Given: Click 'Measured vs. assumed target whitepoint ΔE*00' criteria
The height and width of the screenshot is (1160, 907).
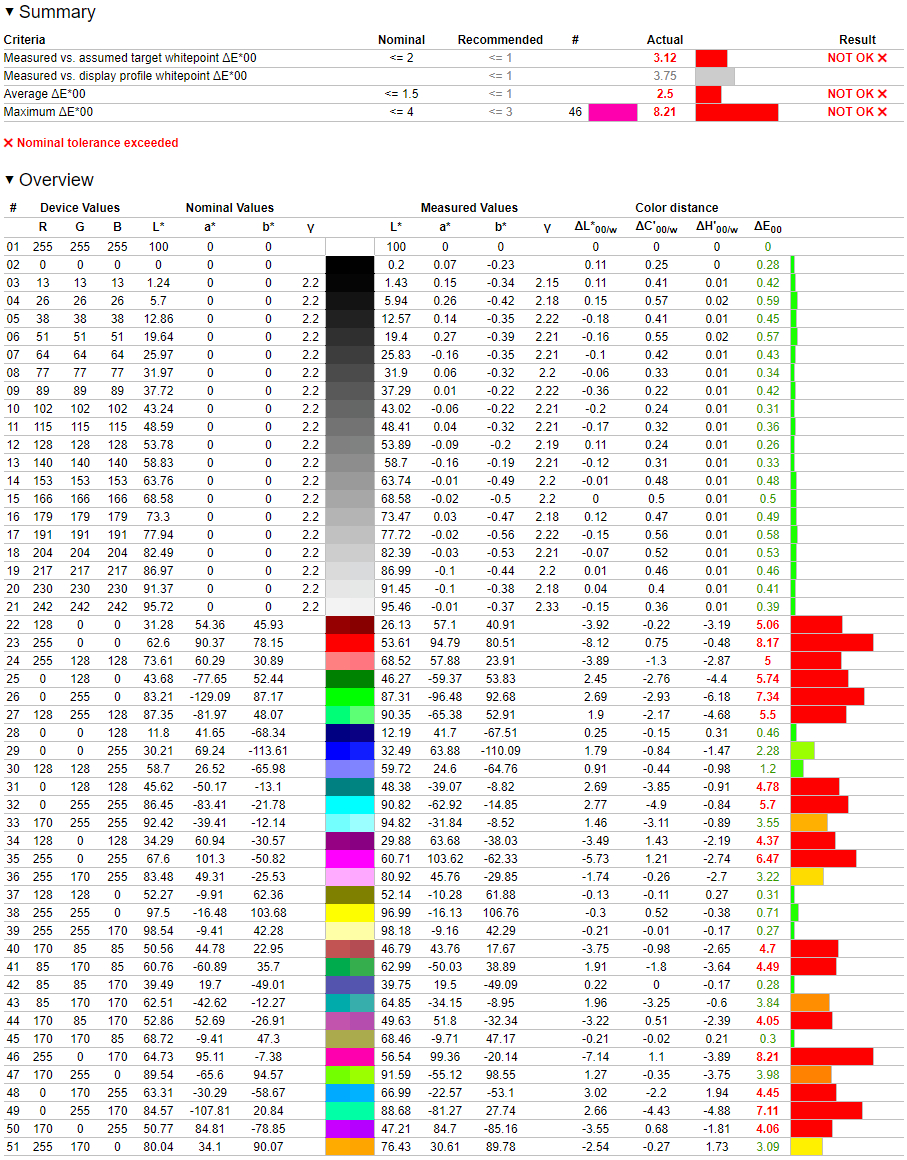Looking at the screenshot, I should pos(130,58).
